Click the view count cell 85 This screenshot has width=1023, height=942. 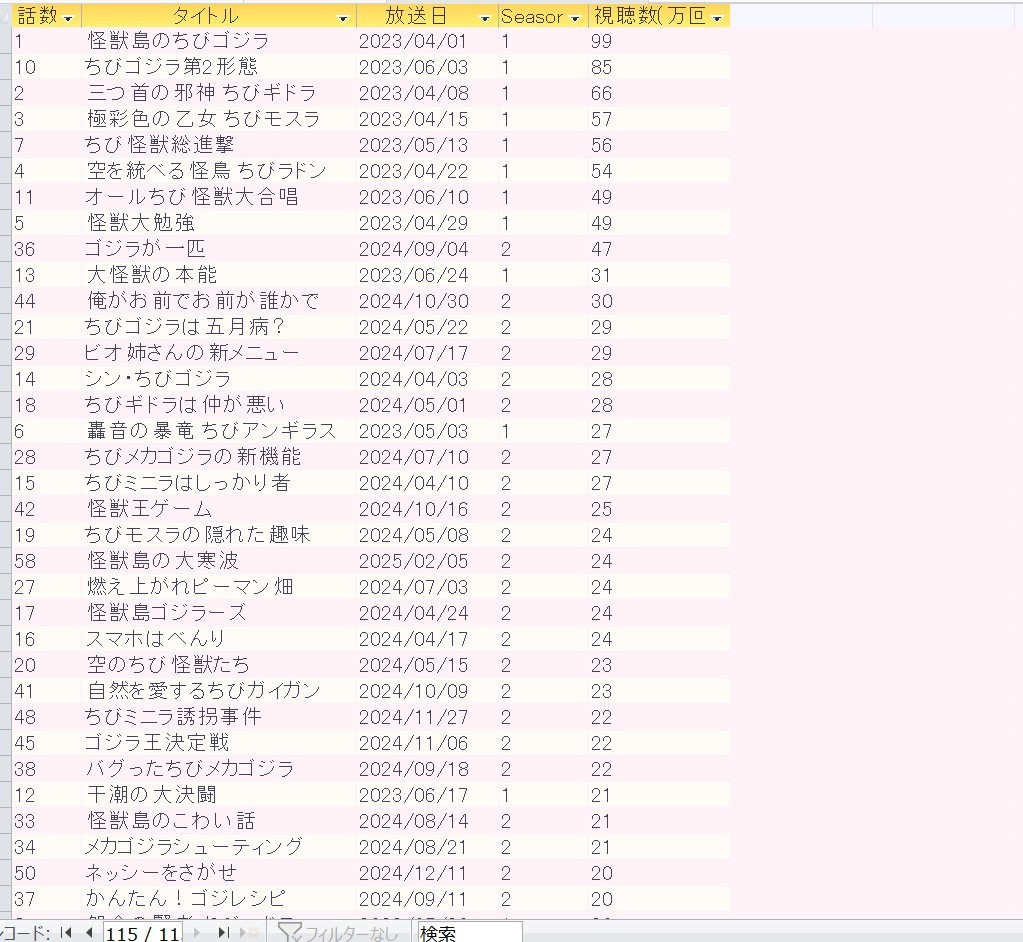click(x=659, y=67)
